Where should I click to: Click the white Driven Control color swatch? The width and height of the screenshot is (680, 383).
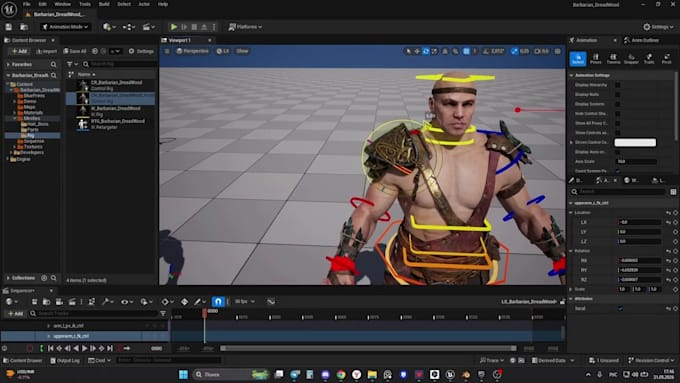(x=635, y=142)
